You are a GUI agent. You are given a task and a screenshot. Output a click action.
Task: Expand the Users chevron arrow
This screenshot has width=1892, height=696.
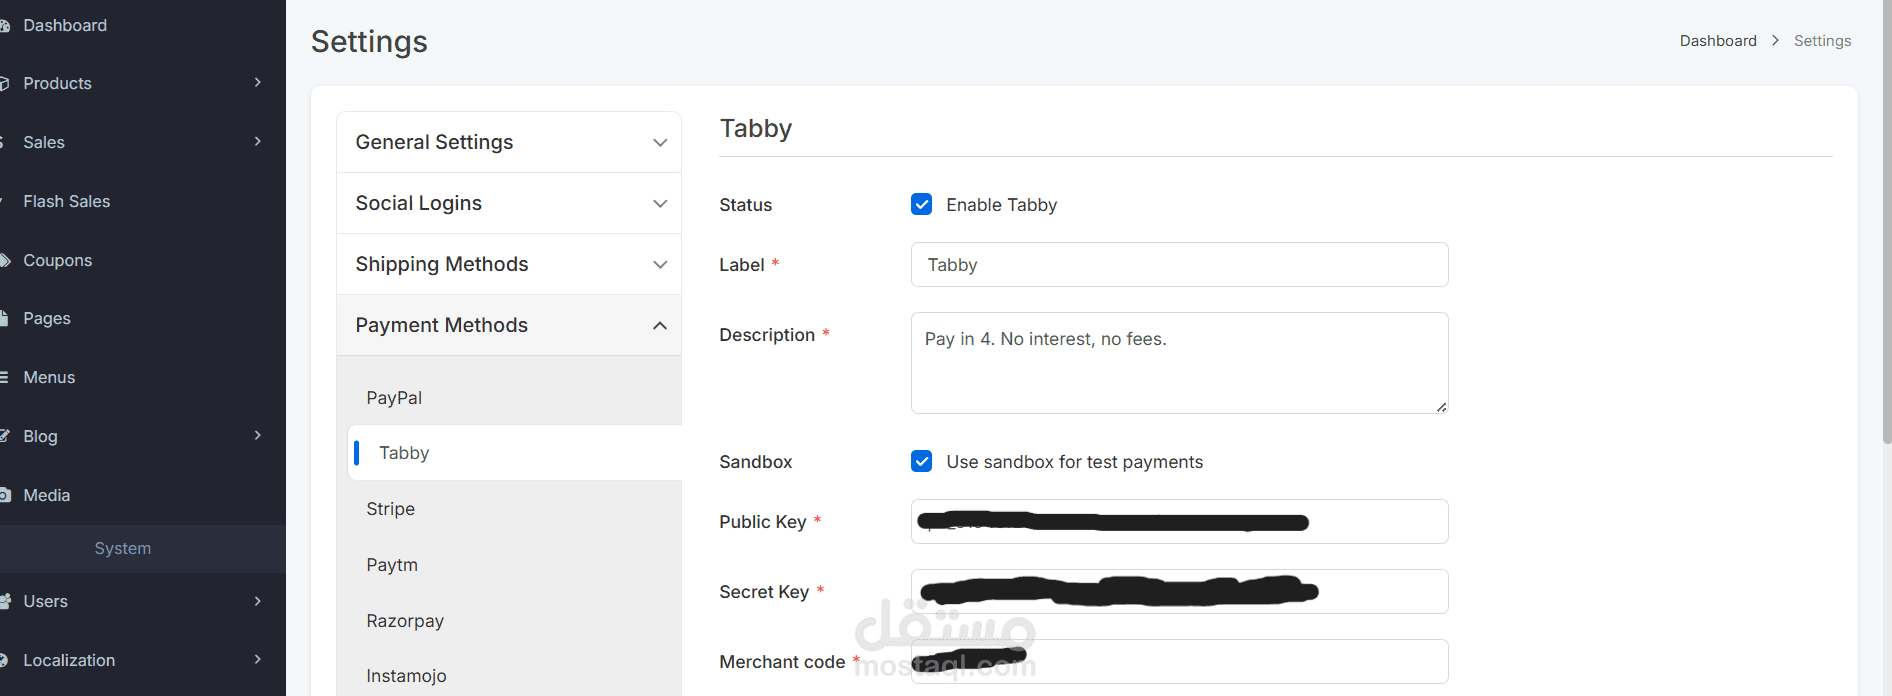pyautogui.click(x=257, y=601)
